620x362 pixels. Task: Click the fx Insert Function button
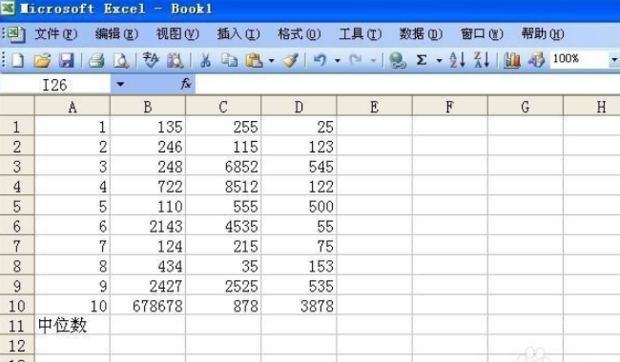[x=186, y=84]
